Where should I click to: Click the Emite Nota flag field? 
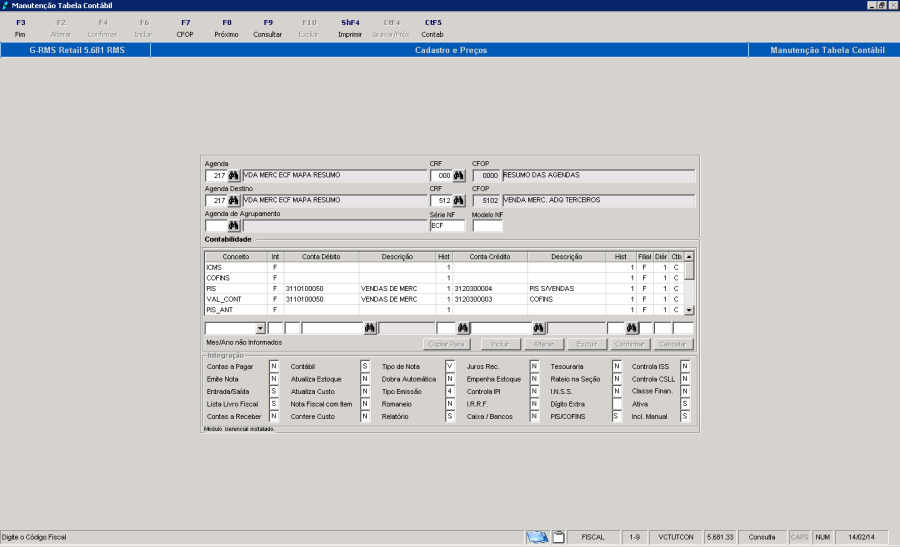click(x=274, y=379)
